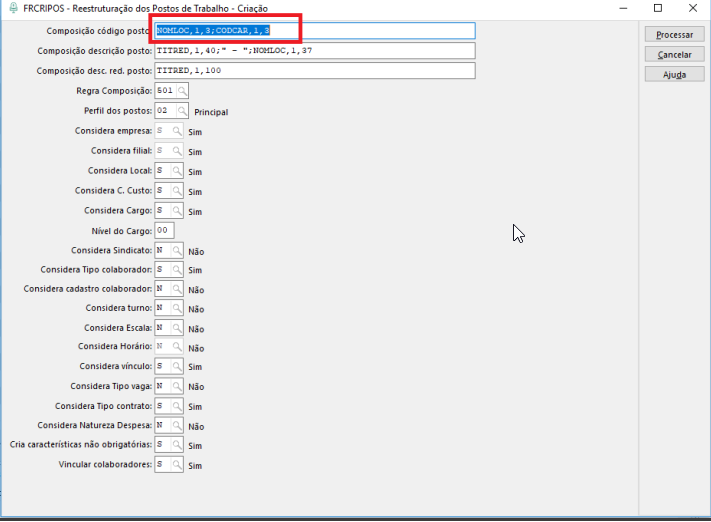Click the Considera Escala value field

coord(162,328)
